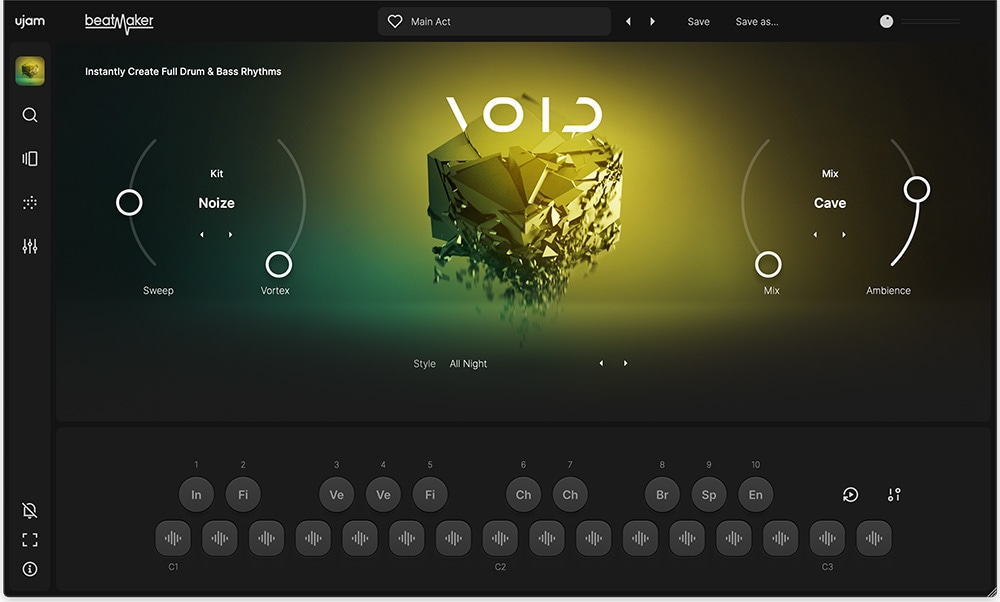The image size is (1000, 602).
Task: Click the waveform pad just after C2
Action: (547, 538)
